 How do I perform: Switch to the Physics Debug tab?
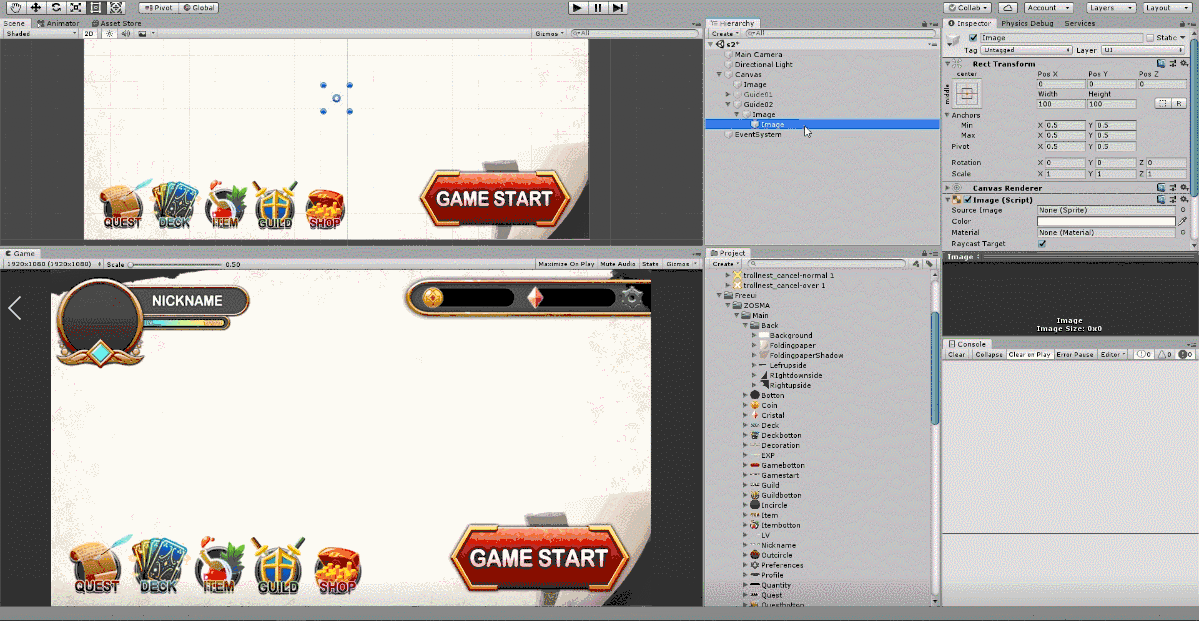pos(1027,23)
